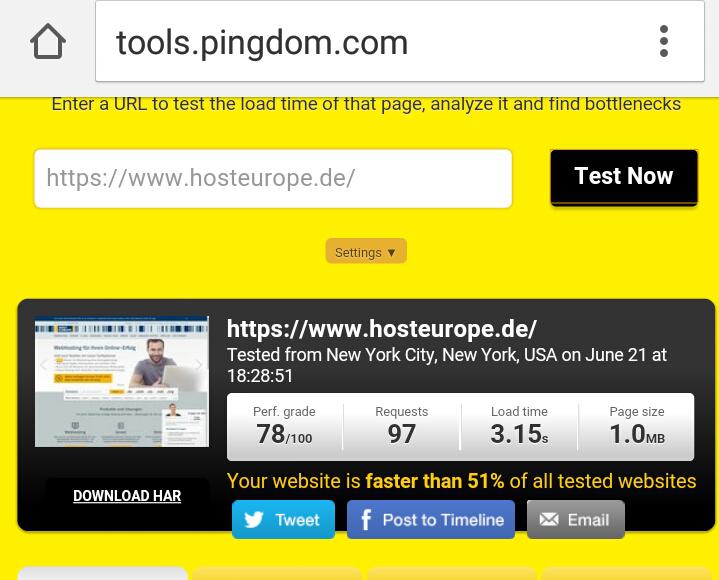Switch to the second yellow results tab
The image size is (719, 580).
[x=277, y=573]
